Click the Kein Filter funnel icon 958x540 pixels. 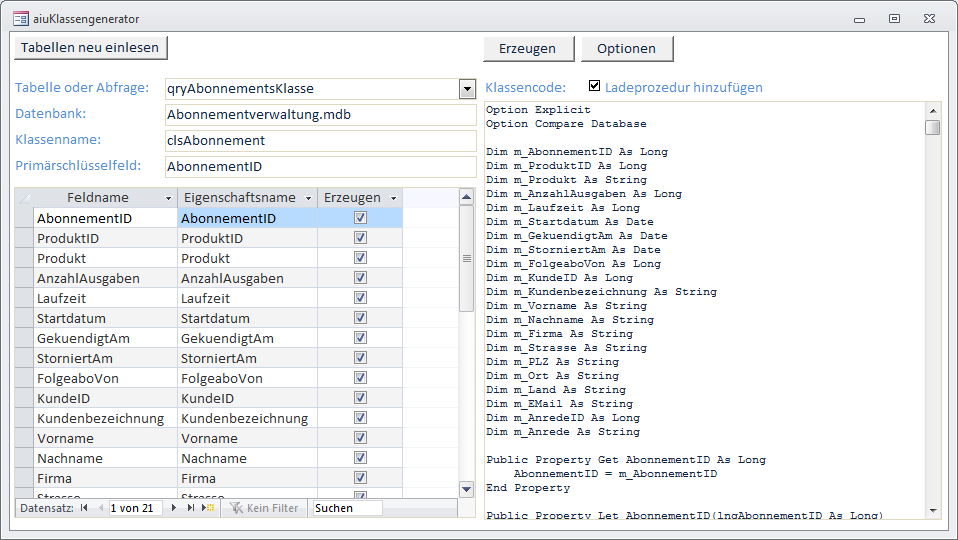click(236, 508)
